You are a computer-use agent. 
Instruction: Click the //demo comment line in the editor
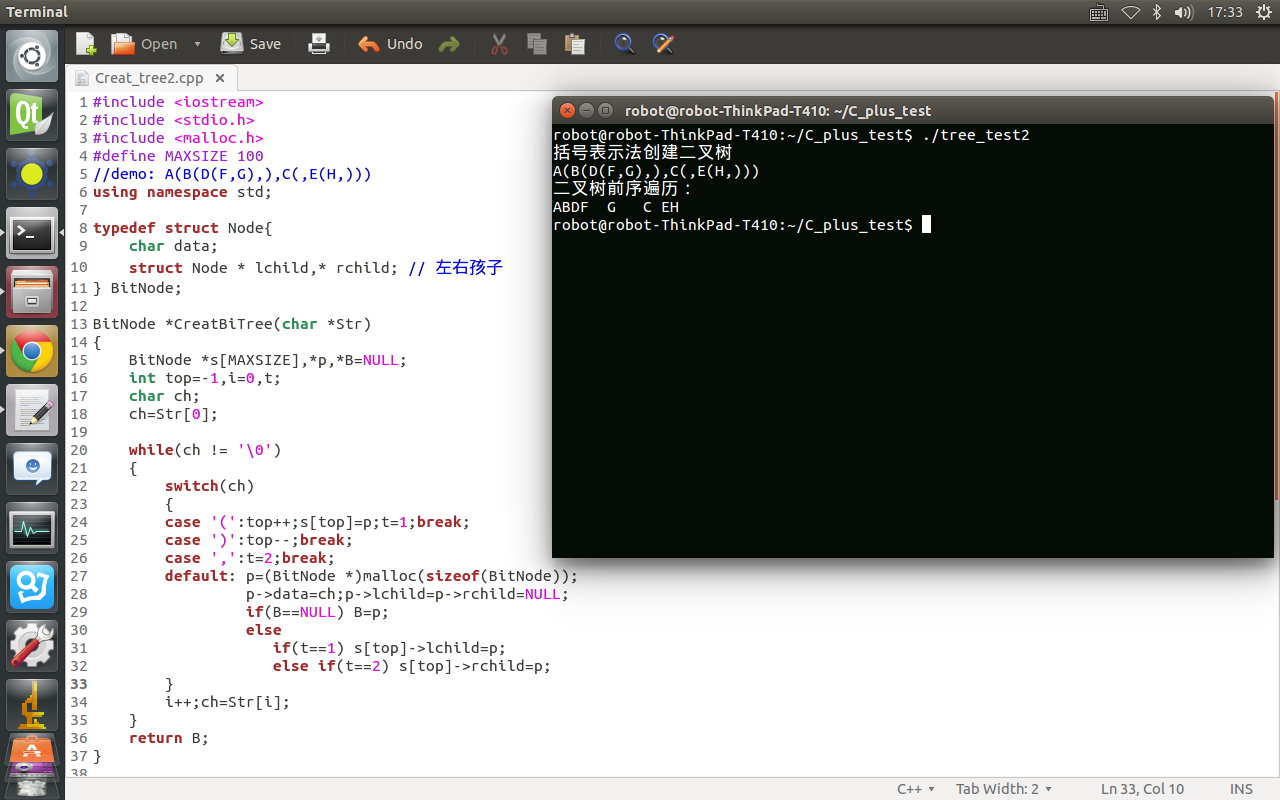pos(232,174)
